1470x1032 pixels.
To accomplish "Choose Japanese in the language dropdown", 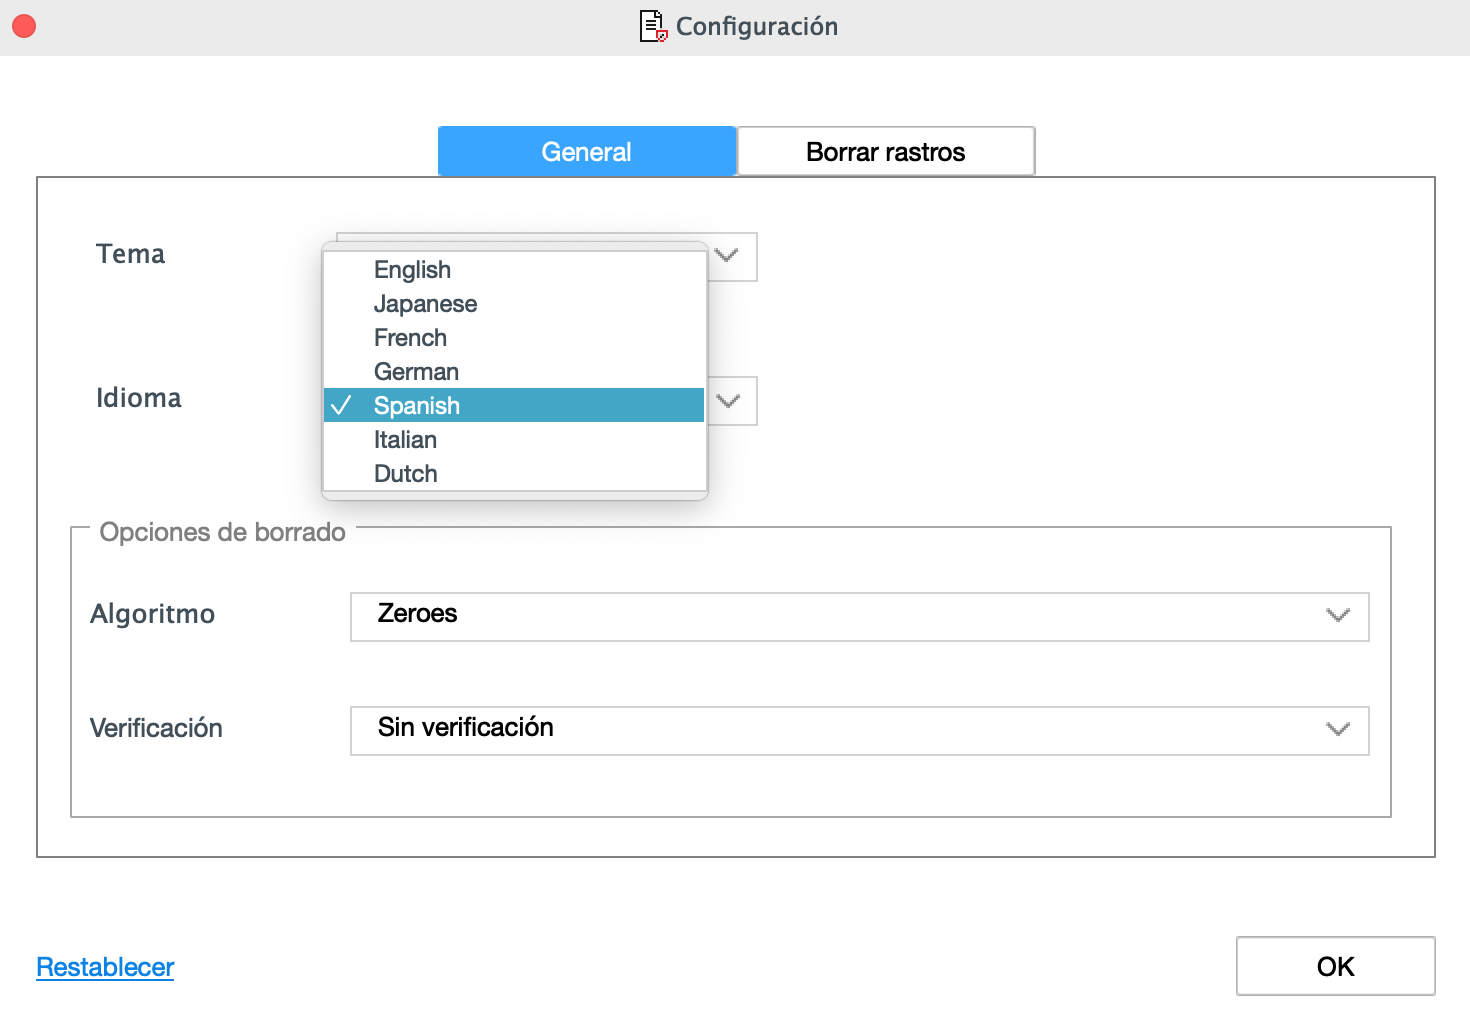I will tap(514, 304).
